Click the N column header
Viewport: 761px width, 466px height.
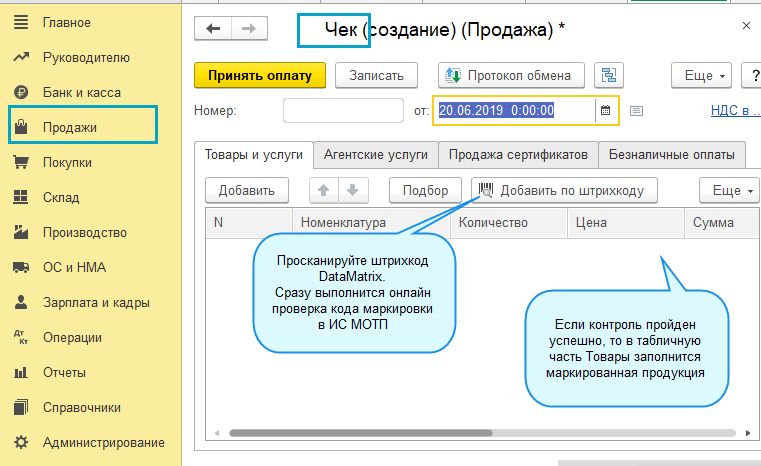point(248,222)
